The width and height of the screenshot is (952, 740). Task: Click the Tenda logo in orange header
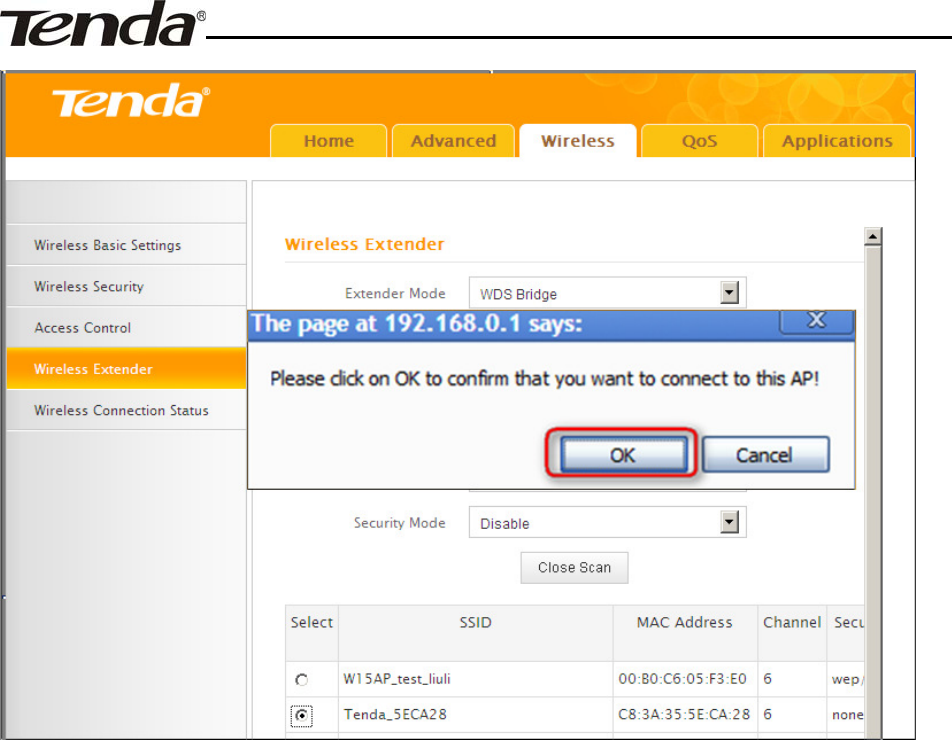point(131,101)
